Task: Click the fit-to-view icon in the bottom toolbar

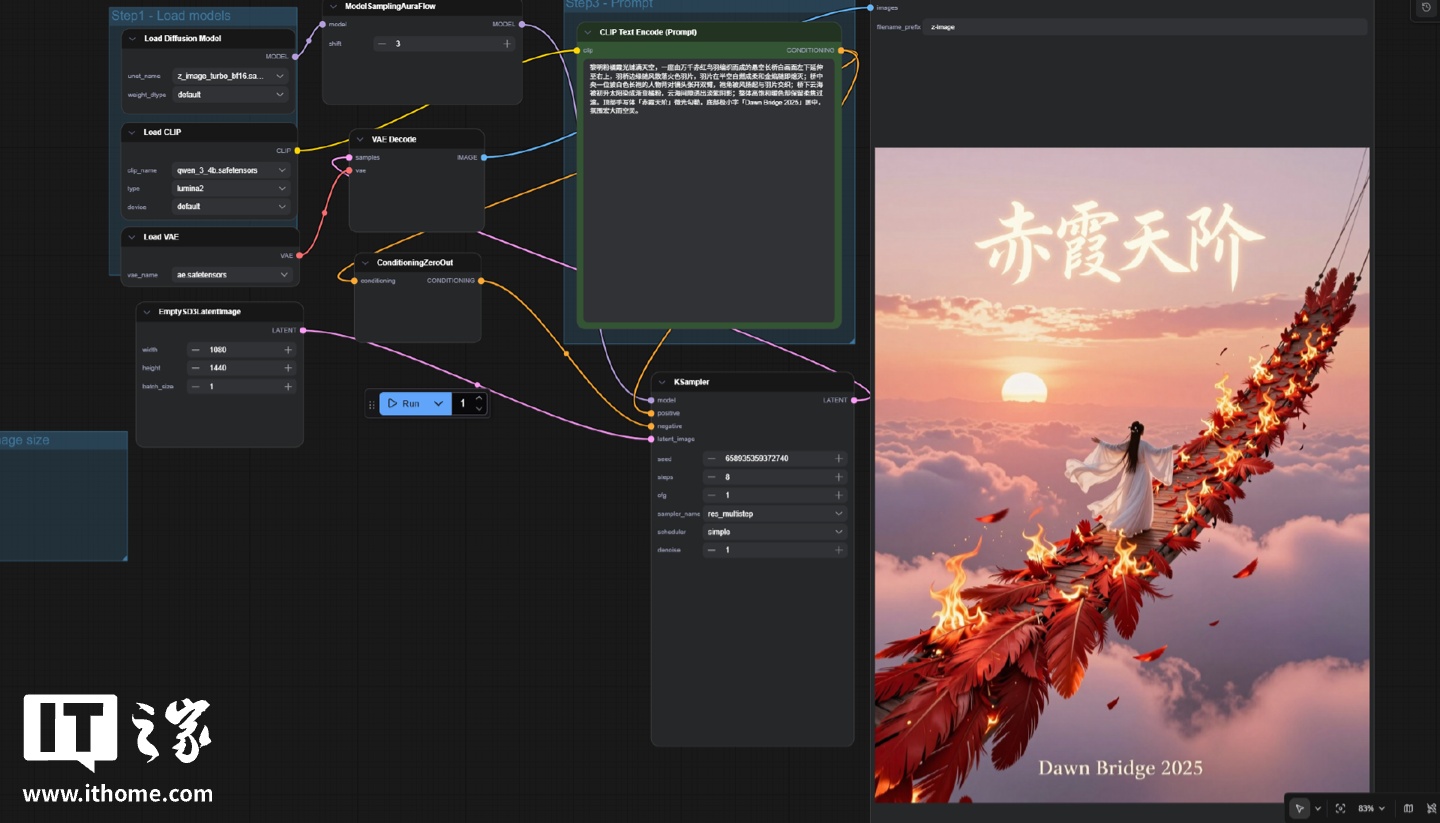Action: tap(1340, 808)
